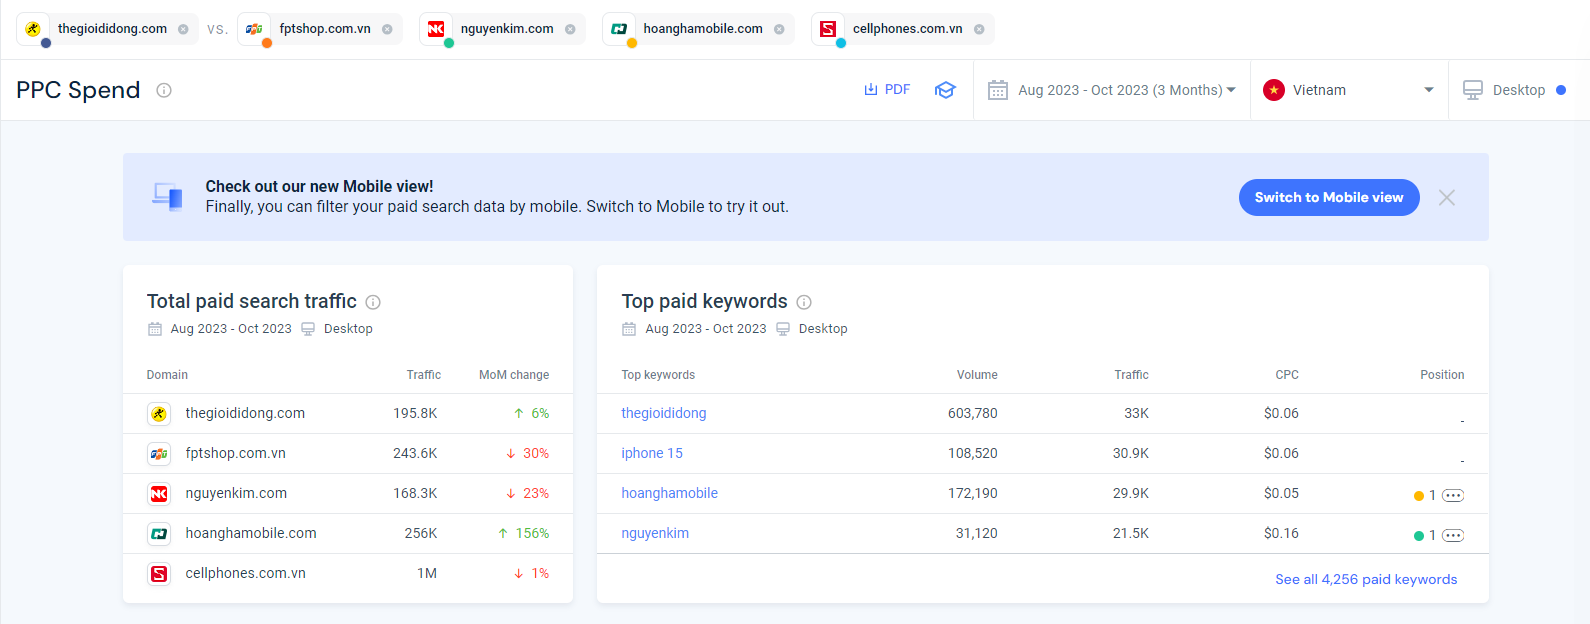Open iphone 15 keyword link
The width and height of the screenshot is (1590, 624).
coord(652,453)
